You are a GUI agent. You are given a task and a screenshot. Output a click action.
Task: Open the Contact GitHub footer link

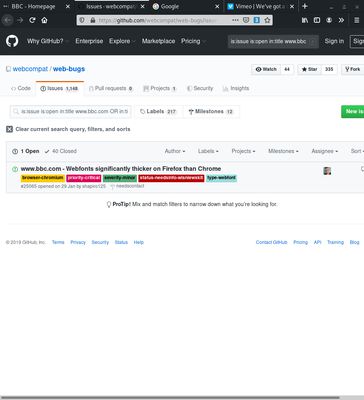click(x=271, y=242)
